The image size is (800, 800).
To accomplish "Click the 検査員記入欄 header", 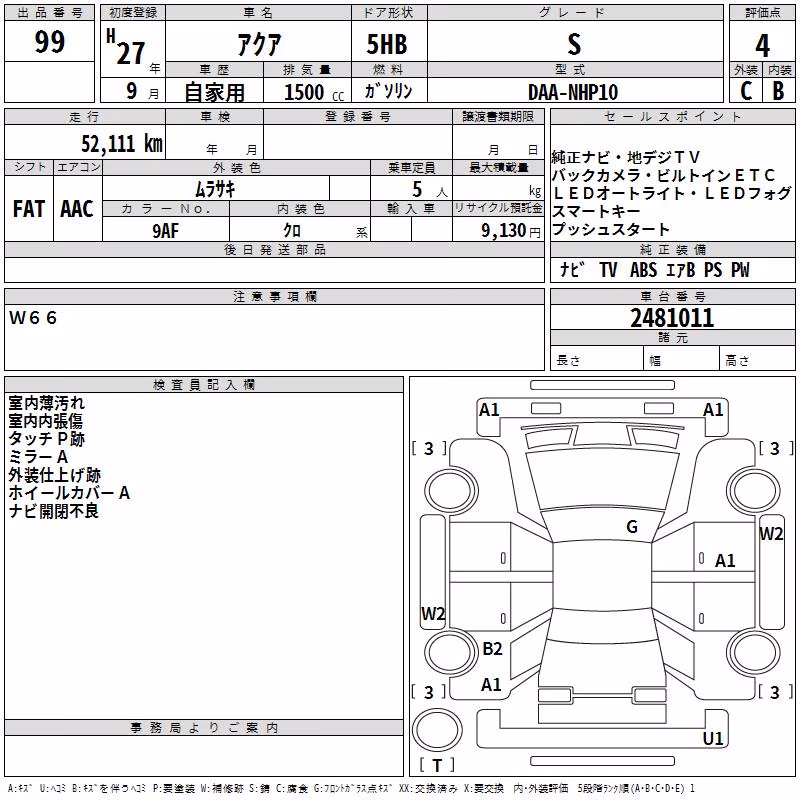I will coord(204,385).
